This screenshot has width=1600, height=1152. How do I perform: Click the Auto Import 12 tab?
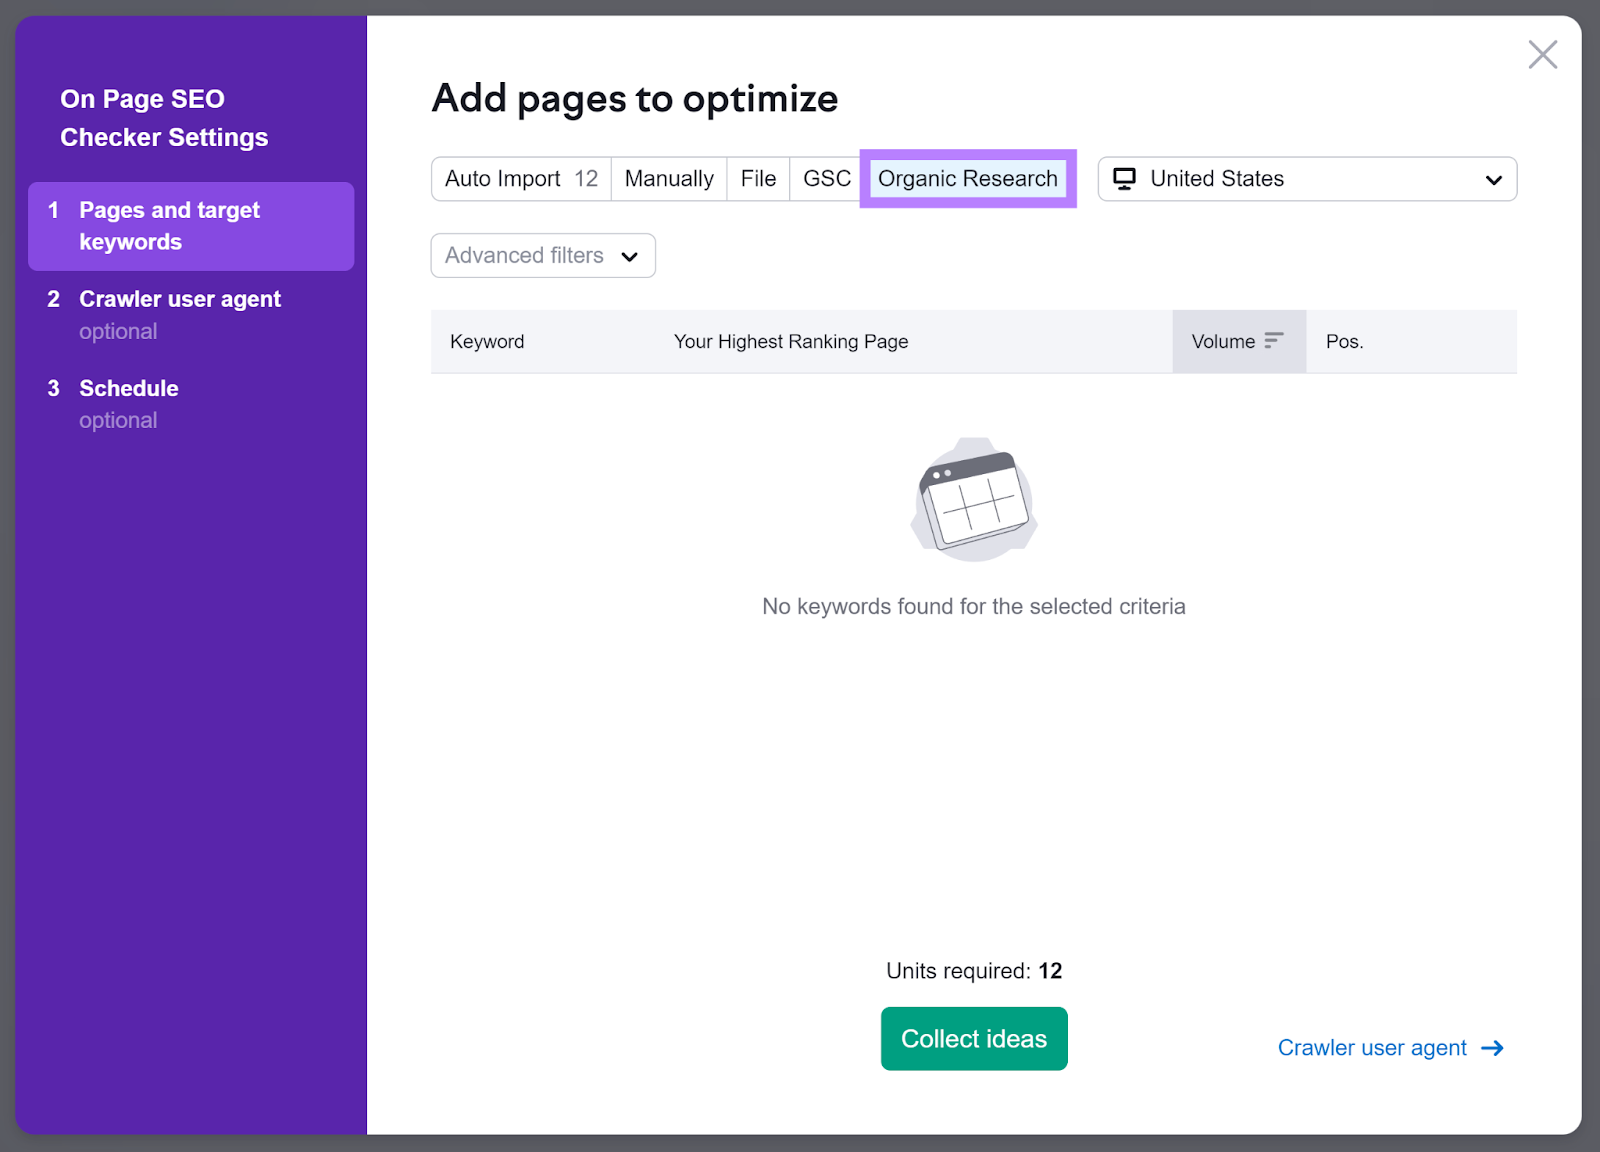point(519,179)
